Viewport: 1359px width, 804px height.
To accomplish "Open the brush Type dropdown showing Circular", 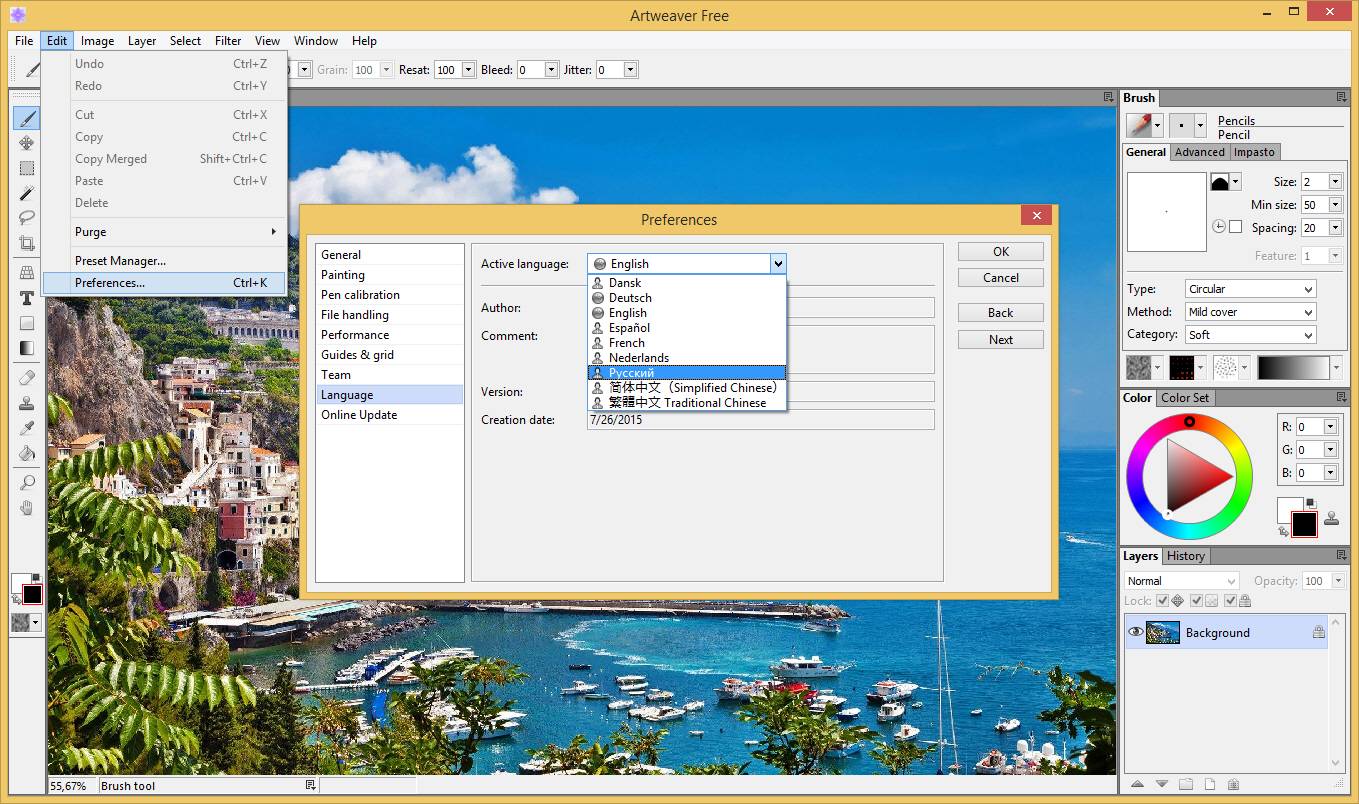I will [x=1250, y=289].
